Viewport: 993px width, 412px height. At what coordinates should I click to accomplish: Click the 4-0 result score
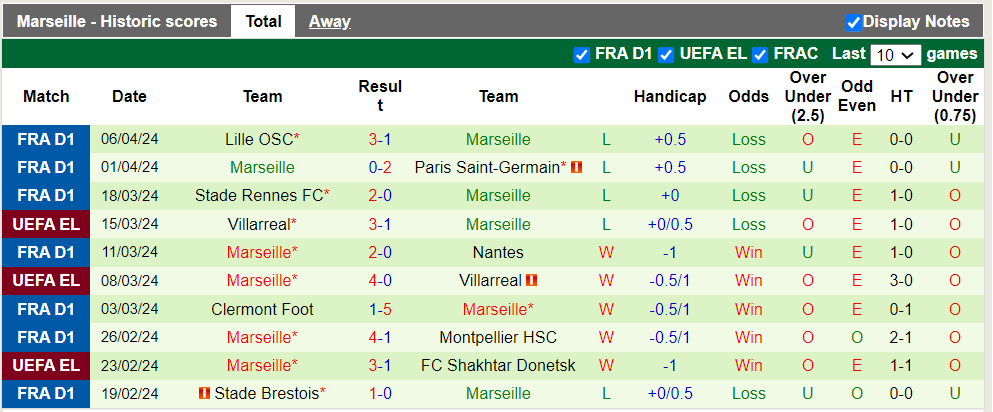pyautogui.click(x=380, y=281)
